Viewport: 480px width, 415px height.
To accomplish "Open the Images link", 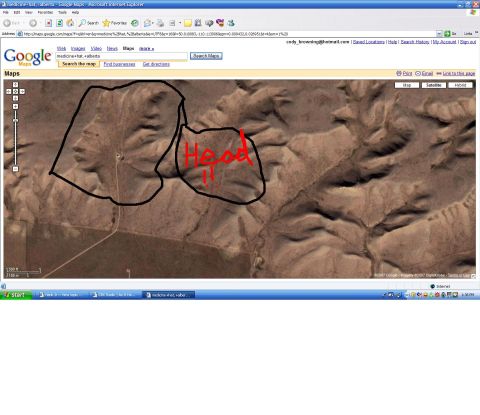I will coord(78,49).
